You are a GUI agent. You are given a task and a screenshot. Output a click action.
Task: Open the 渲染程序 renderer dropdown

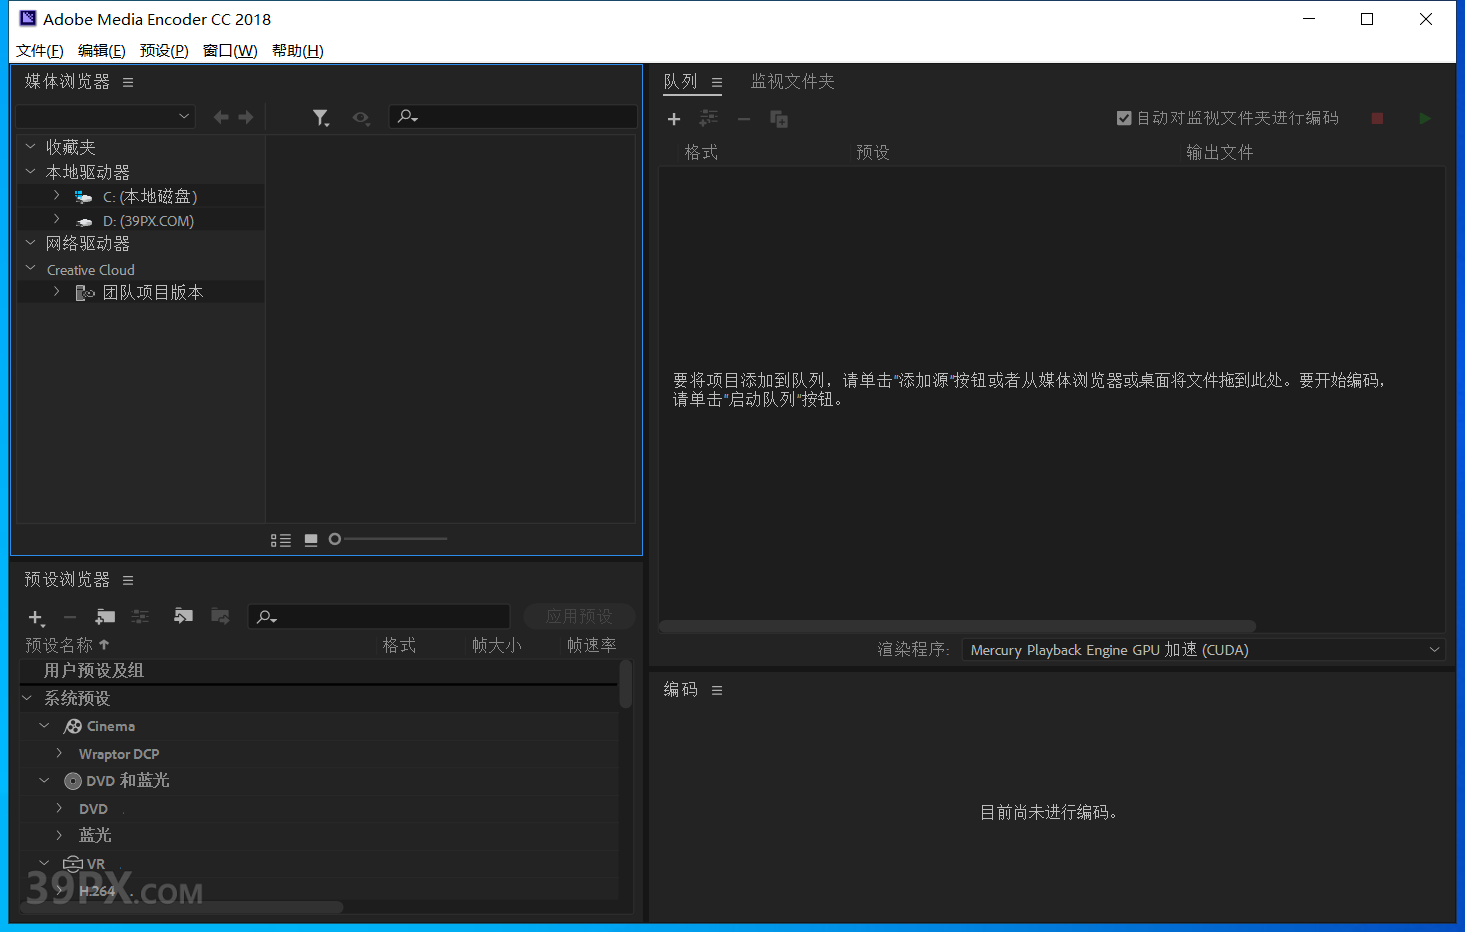(x=1204, y=650)
